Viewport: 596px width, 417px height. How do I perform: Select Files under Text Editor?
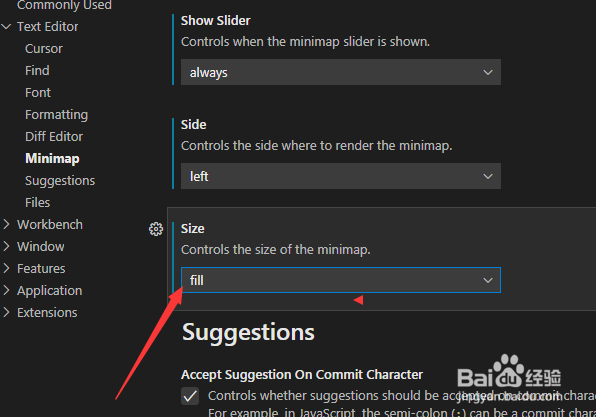38,203
